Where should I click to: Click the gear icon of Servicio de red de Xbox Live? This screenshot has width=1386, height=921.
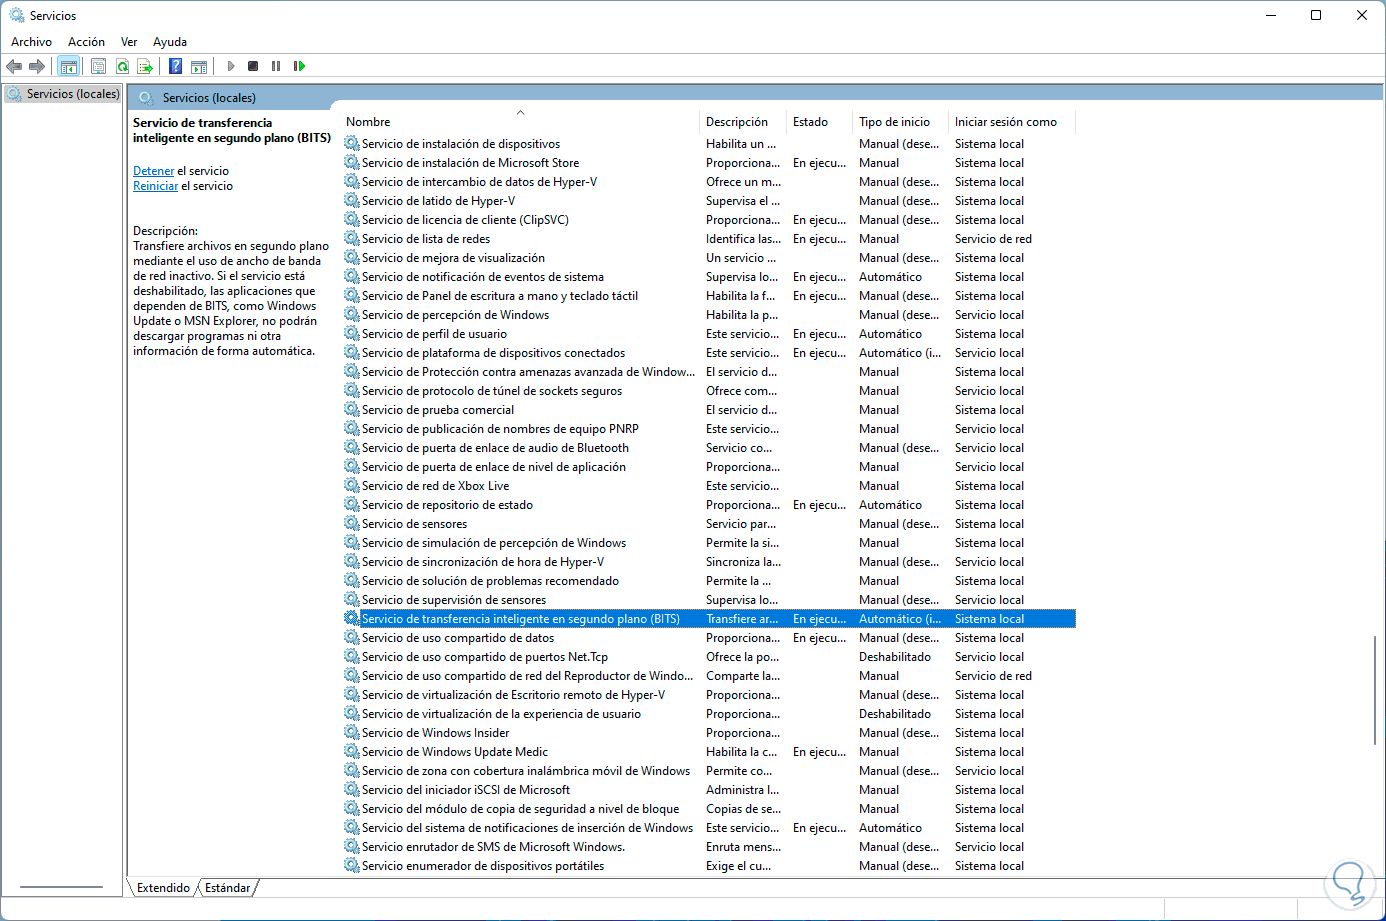[x=352, y=485]
